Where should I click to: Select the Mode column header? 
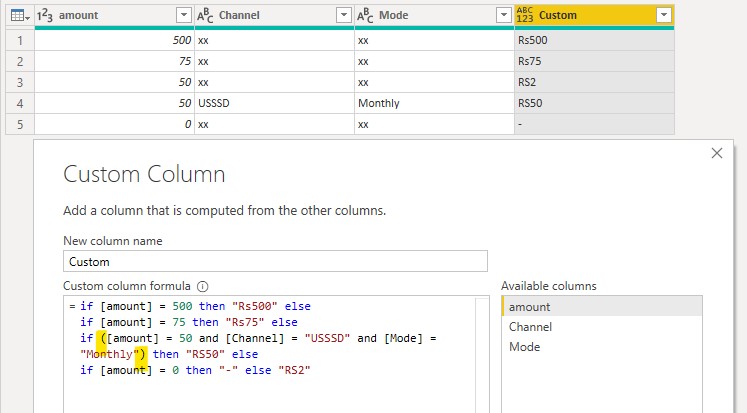click(x=434, y=15)
